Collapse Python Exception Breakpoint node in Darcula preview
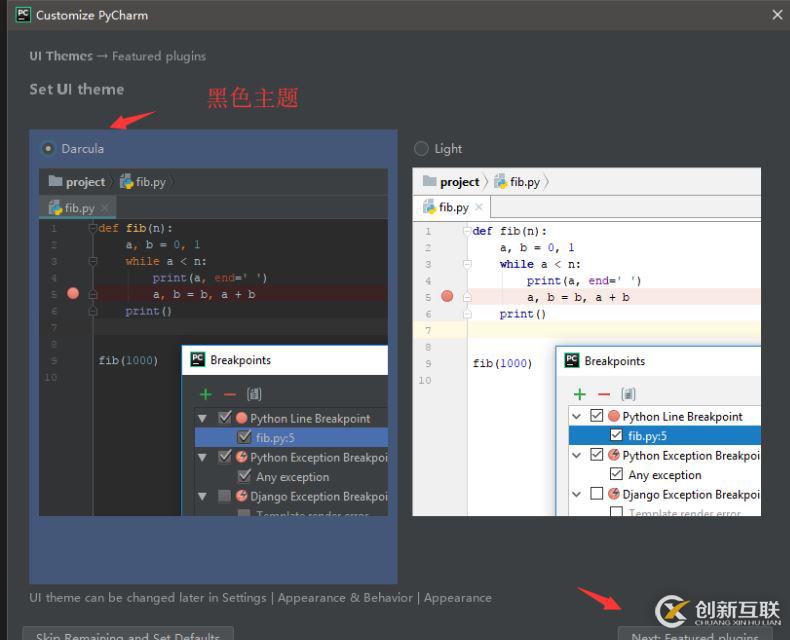Viewport: 790px width, 640px height. [x=203, y=458]
